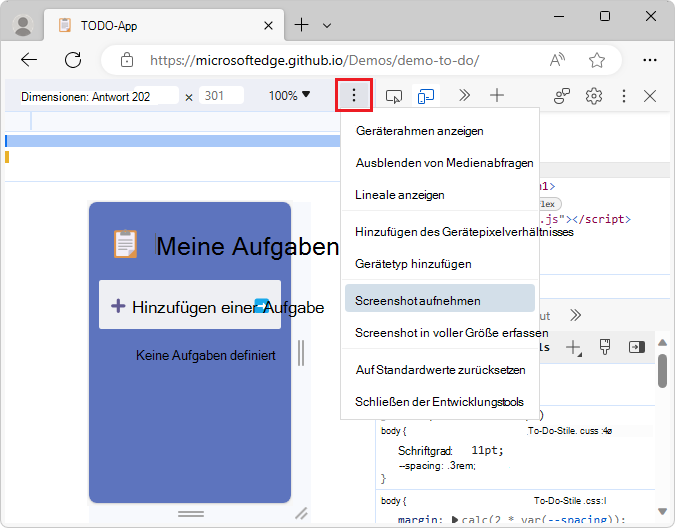Open DevTools customize three-dot menu
This screenshot has width=675, height=528.
tap(624, 96)
